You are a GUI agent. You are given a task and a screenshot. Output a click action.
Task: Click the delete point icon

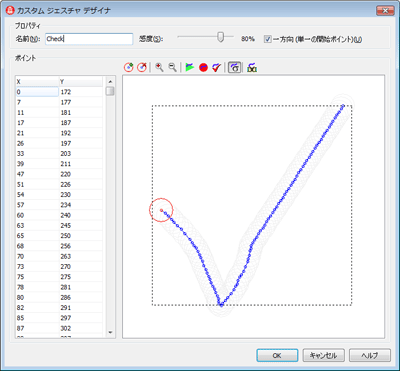click(x=142, y=68)
